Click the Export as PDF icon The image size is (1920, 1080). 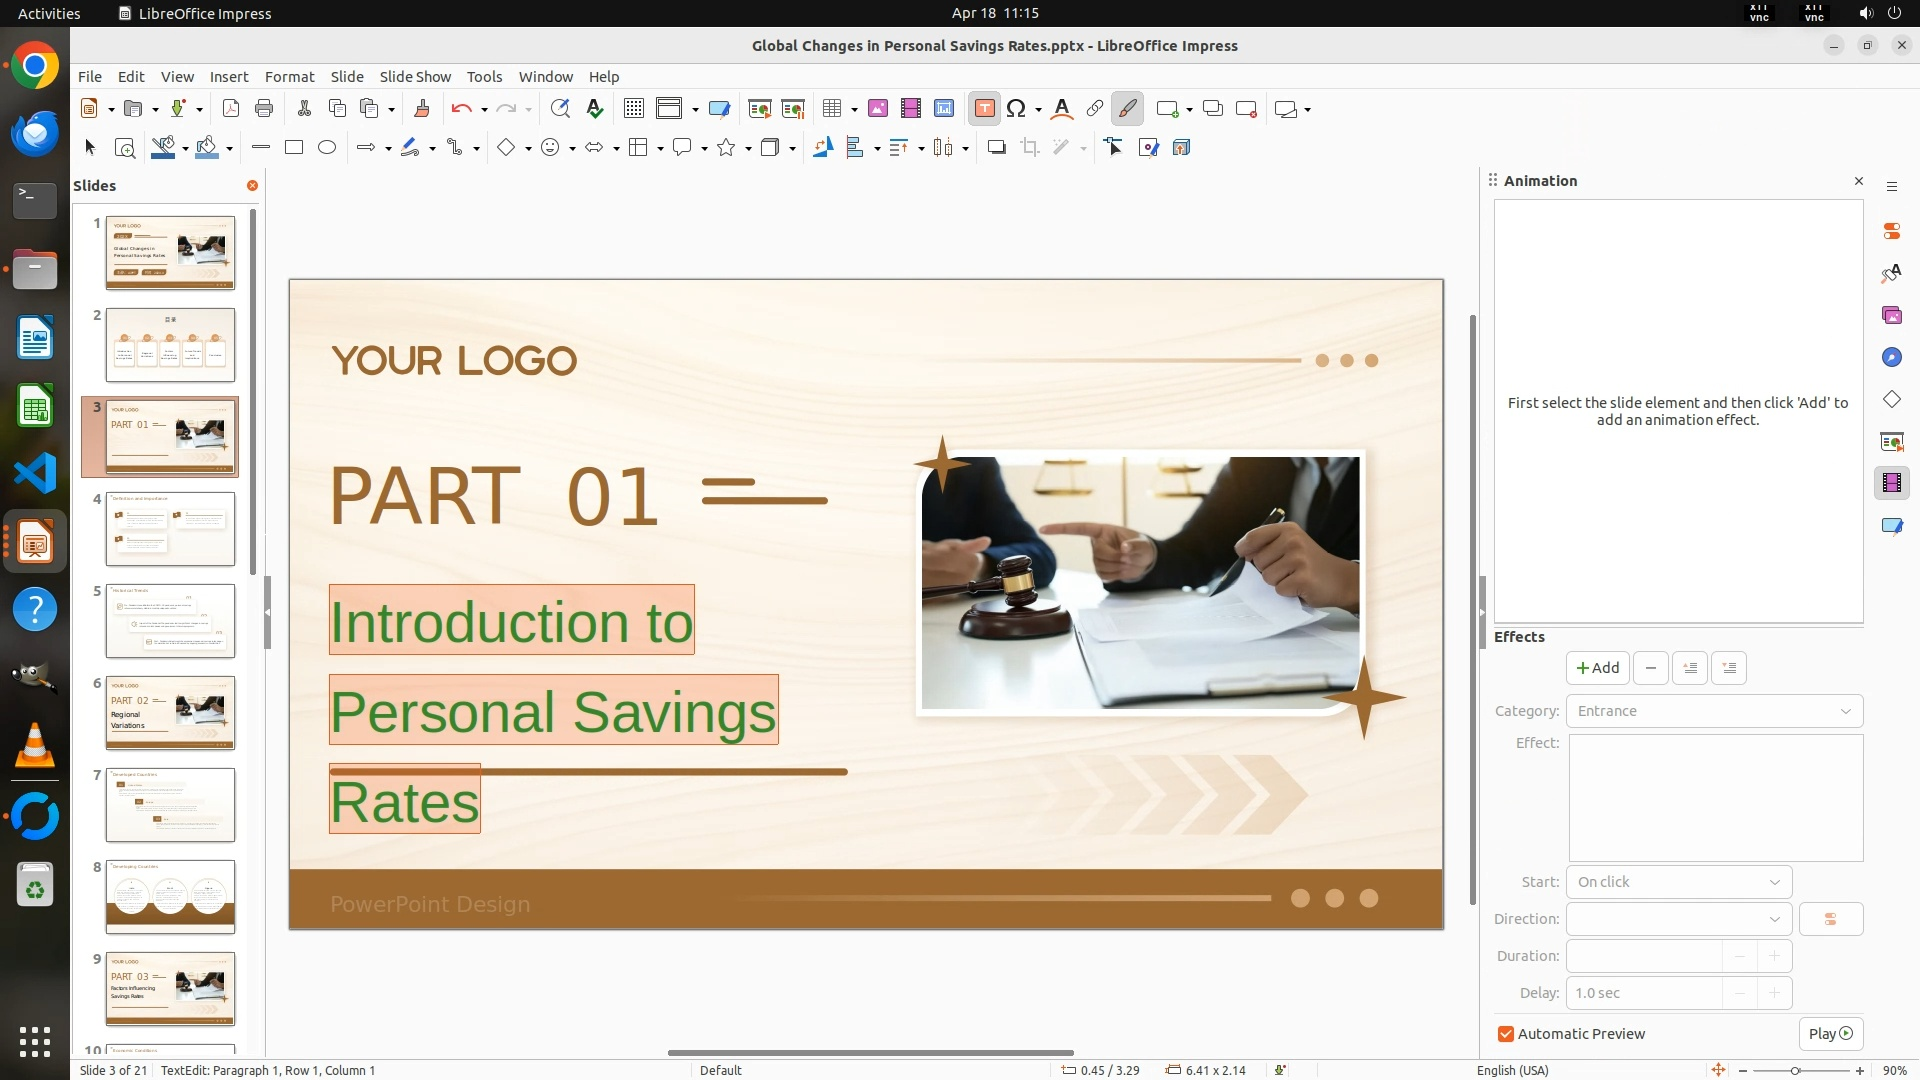click(x=231, y=109)
